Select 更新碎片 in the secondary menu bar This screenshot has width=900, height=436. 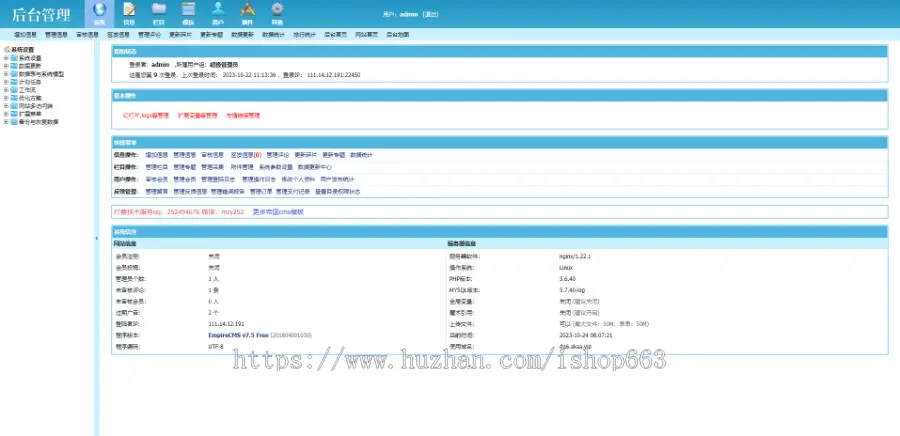pyautogui.click(x=180, y=35)
